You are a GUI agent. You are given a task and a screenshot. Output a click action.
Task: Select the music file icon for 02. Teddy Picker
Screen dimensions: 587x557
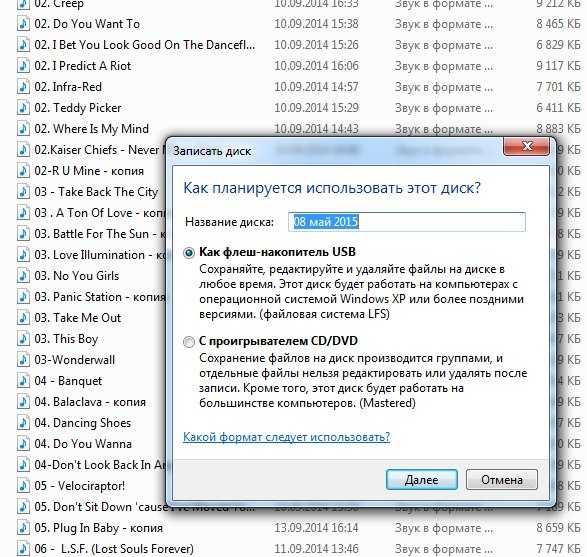[23, 108]
